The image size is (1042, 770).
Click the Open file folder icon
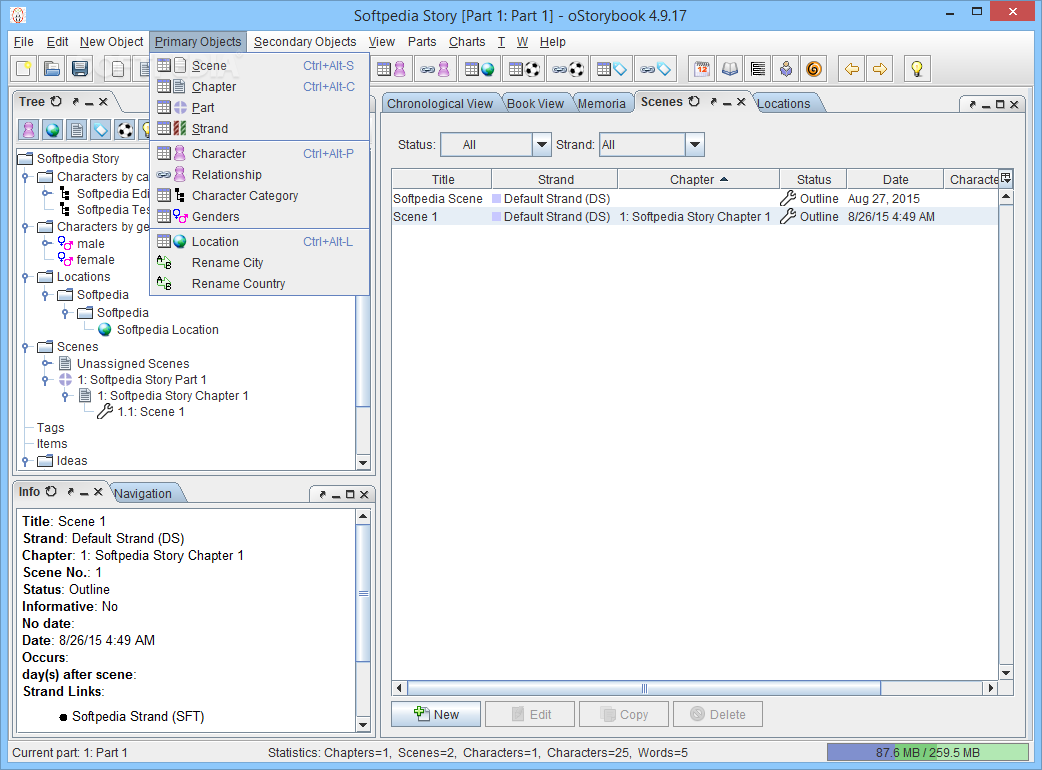[x=52, y=68]
